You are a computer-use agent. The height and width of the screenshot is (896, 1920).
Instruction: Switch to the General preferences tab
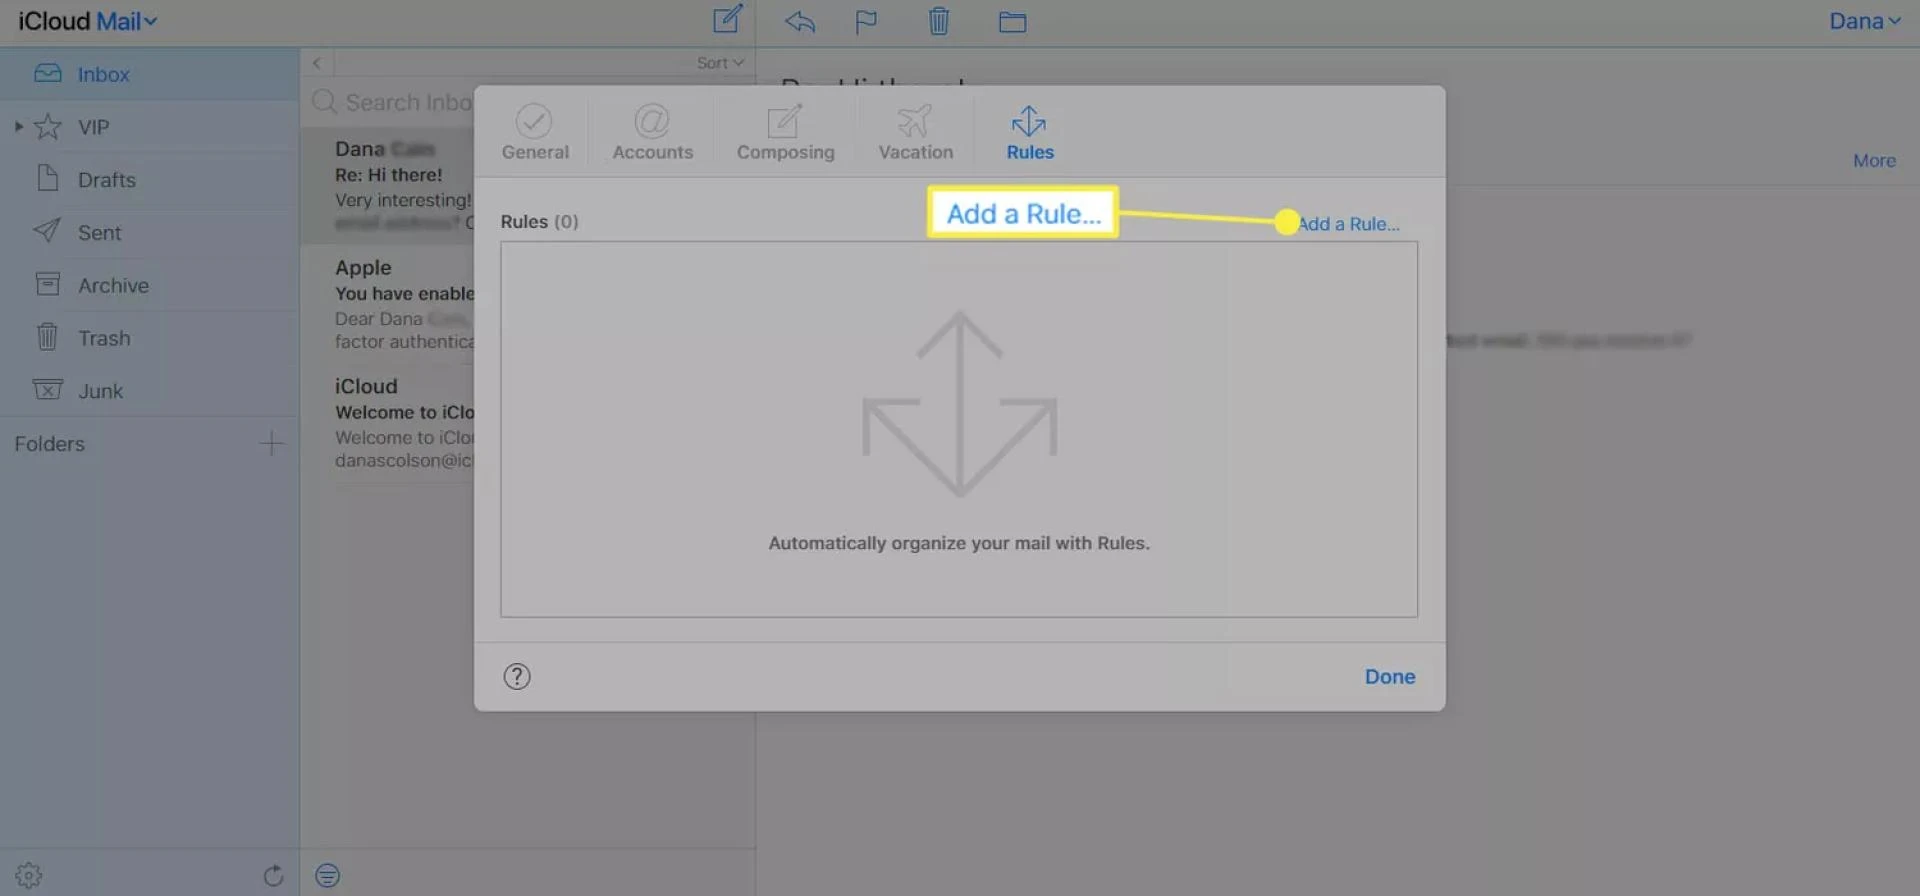click(535, 132)
